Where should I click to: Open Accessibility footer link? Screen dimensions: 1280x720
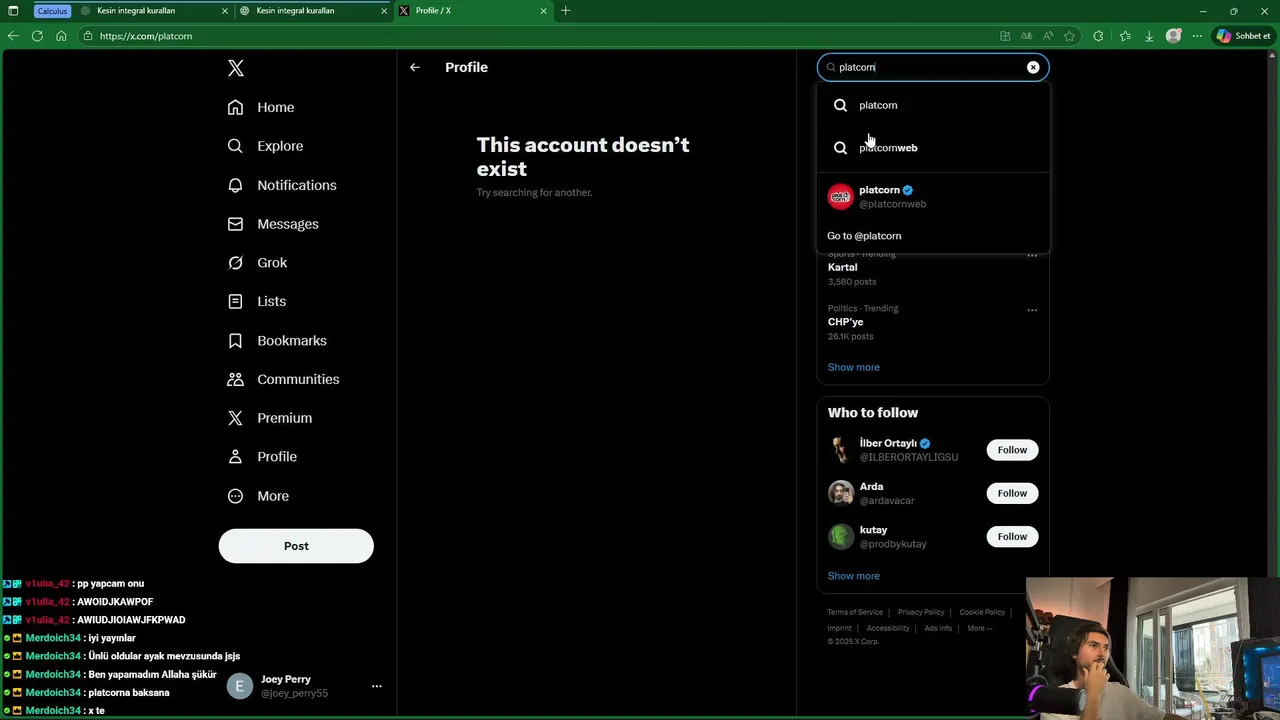click(x=888, y=628)
